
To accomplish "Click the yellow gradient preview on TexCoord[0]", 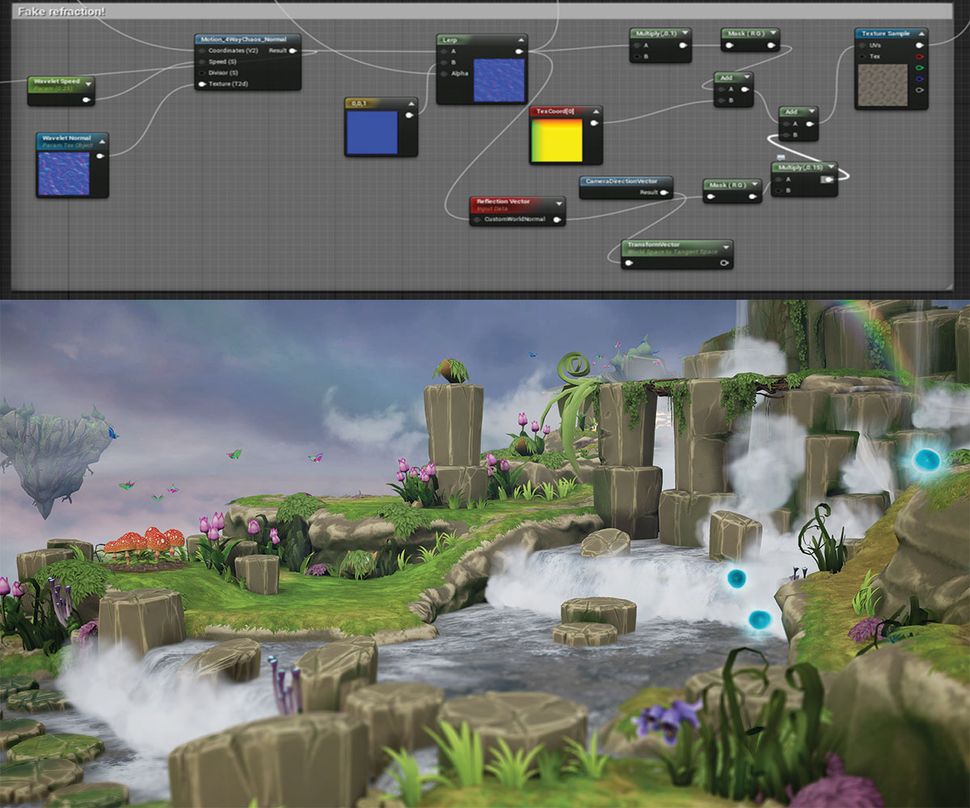I will pos(557,141).
